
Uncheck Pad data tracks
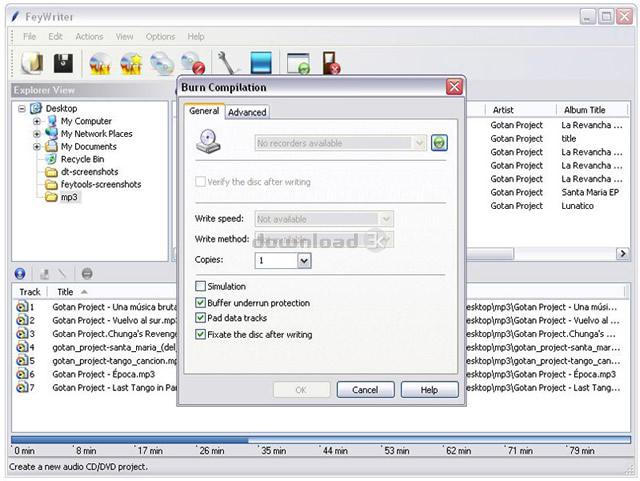pyautogui.click(x=200, y=318)
